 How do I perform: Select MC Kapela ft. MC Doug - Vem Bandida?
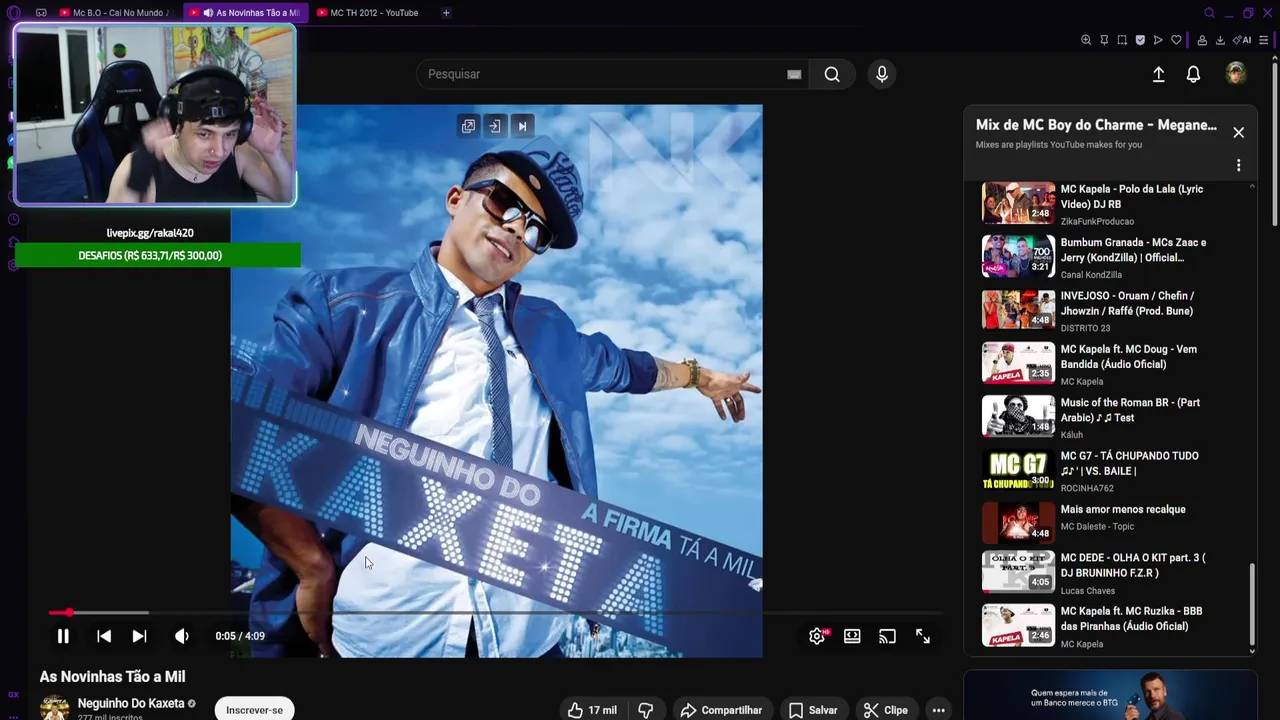click(x=1108, y=364)
